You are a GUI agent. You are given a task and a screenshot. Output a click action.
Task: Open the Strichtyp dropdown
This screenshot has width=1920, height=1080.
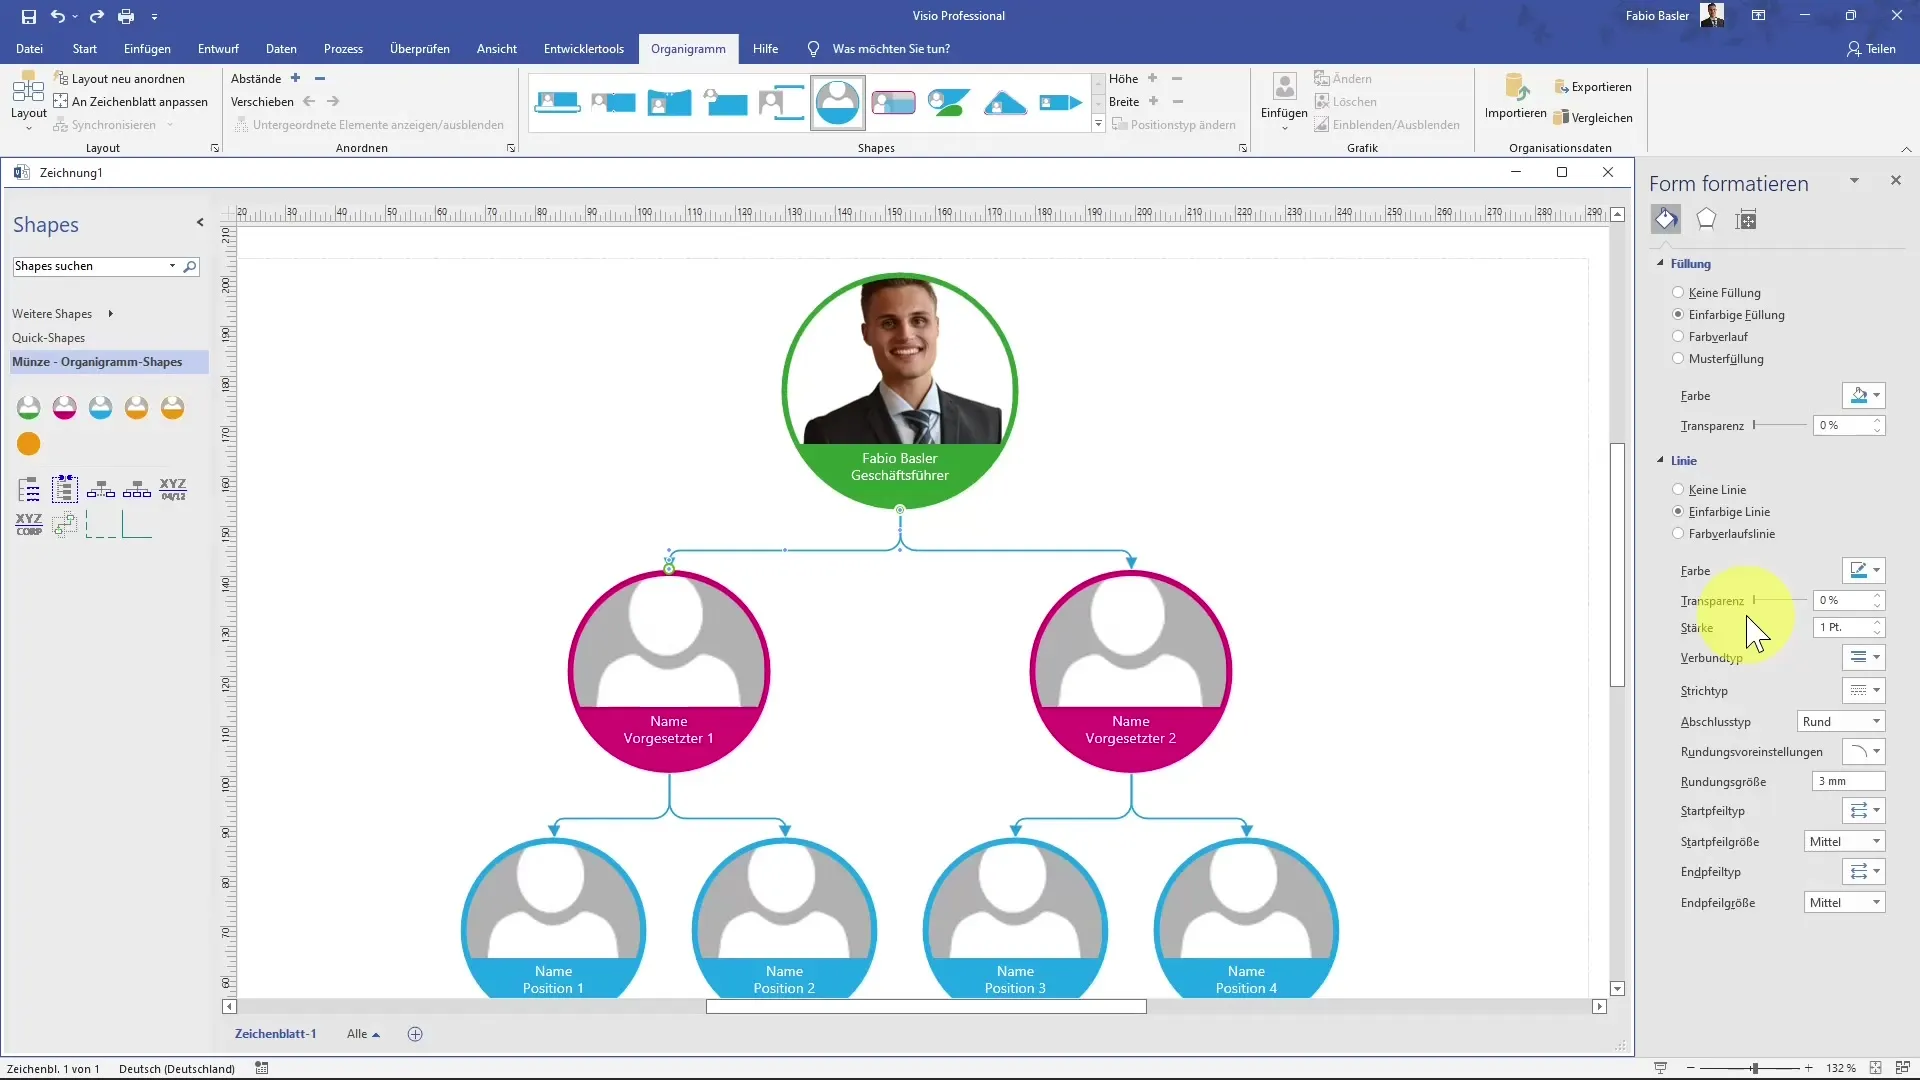click(x=1864, y=691)
